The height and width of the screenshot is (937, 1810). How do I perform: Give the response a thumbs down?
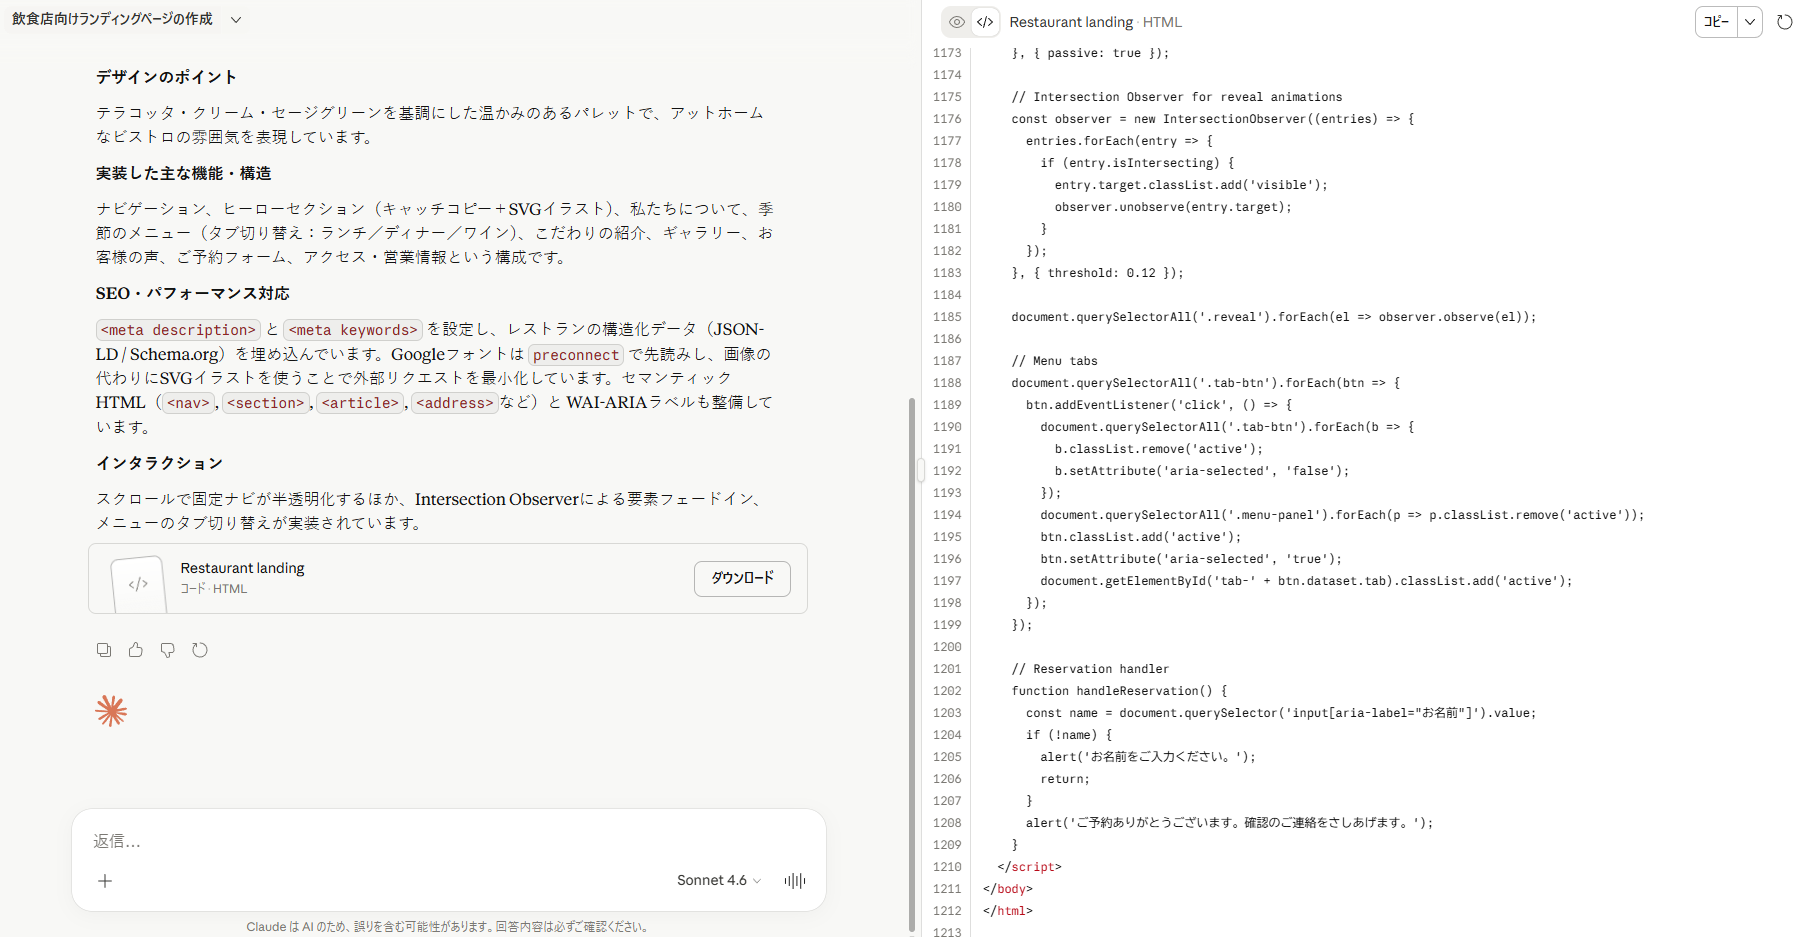click(x=168, y=650)
